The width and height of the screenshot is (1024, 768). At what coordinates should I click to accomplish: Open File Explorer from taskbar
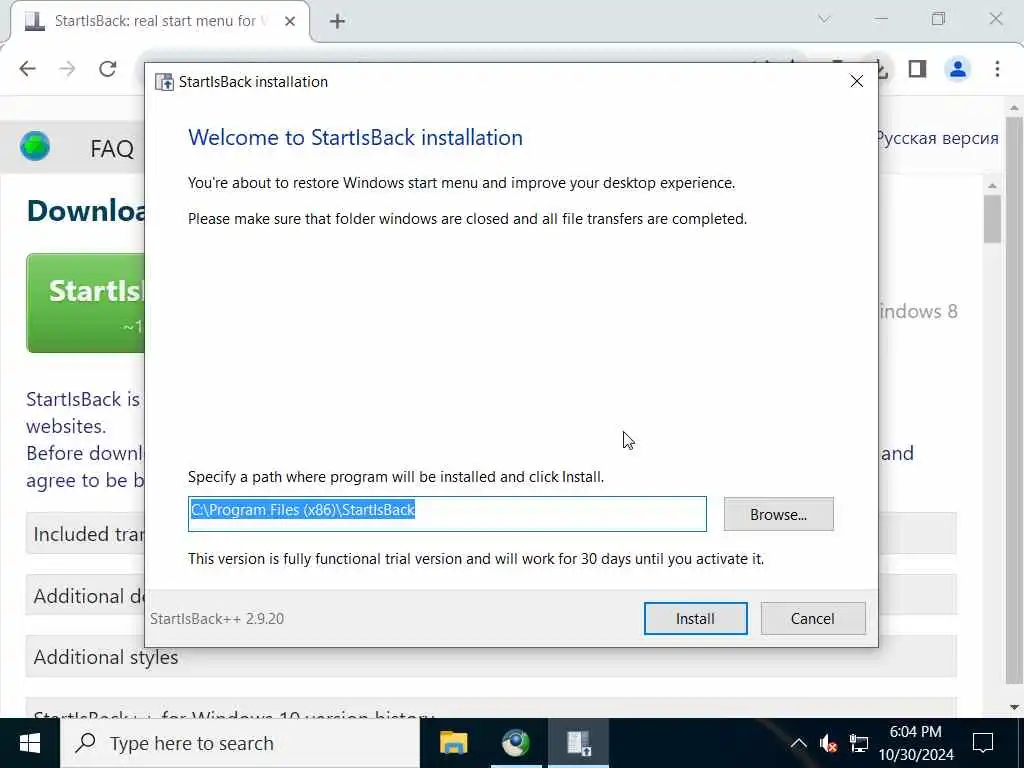(x=453, y=743)
